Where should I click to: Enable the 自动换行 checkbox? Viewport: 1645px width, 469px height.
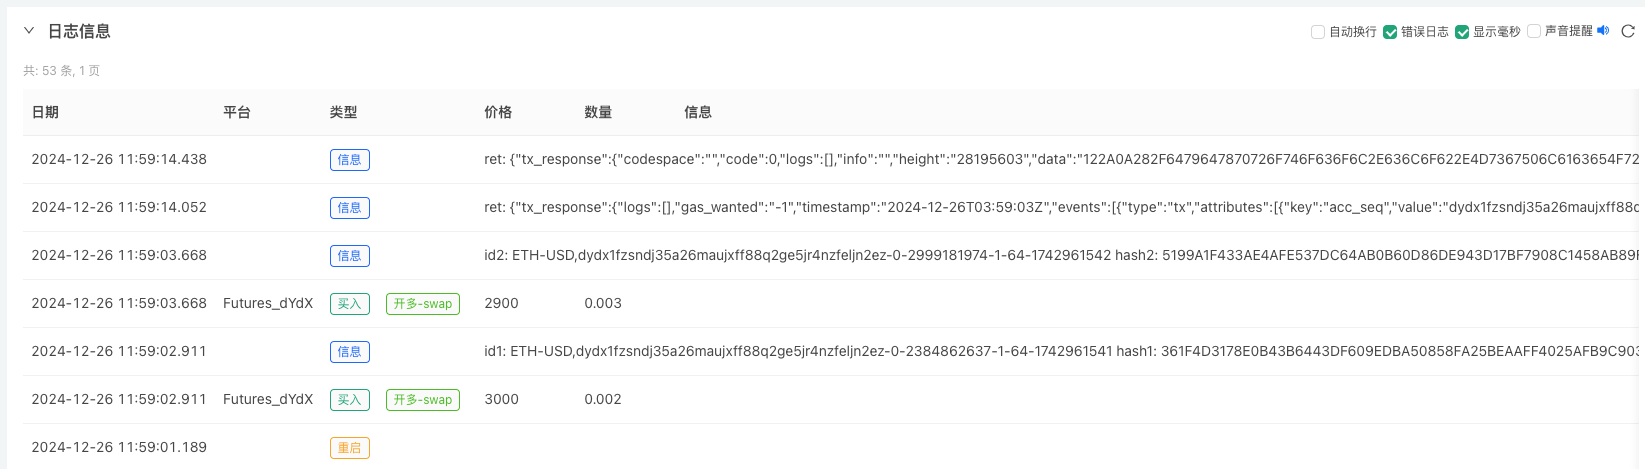1318,32
